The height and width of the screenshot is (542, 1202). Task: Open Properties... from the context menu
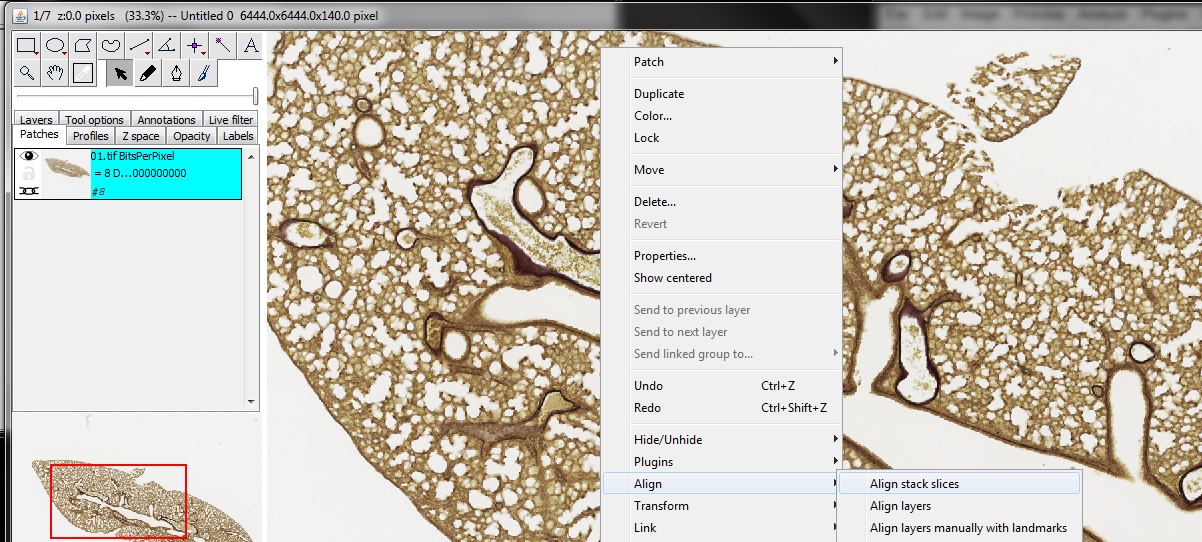point(664,256)
